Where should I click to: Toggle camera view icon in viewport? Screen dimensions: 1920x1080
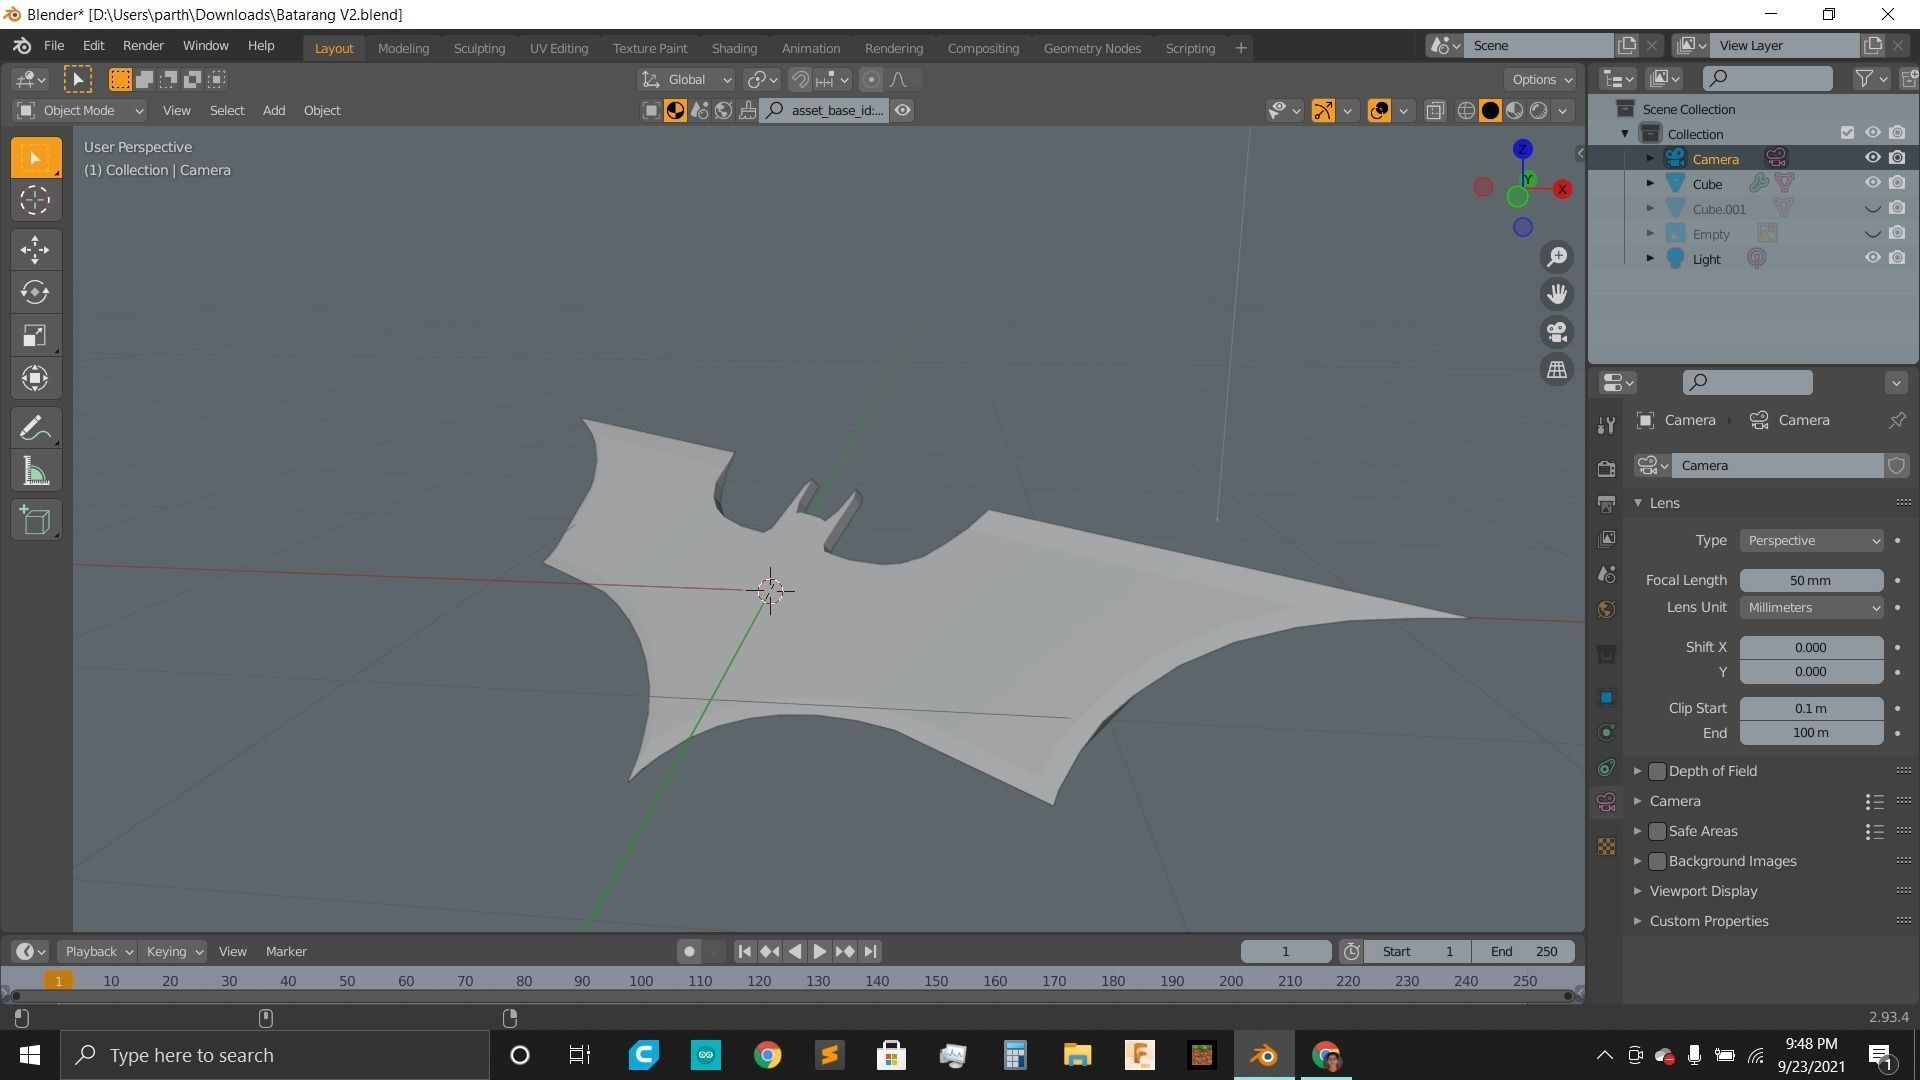tap(1557, 332)
